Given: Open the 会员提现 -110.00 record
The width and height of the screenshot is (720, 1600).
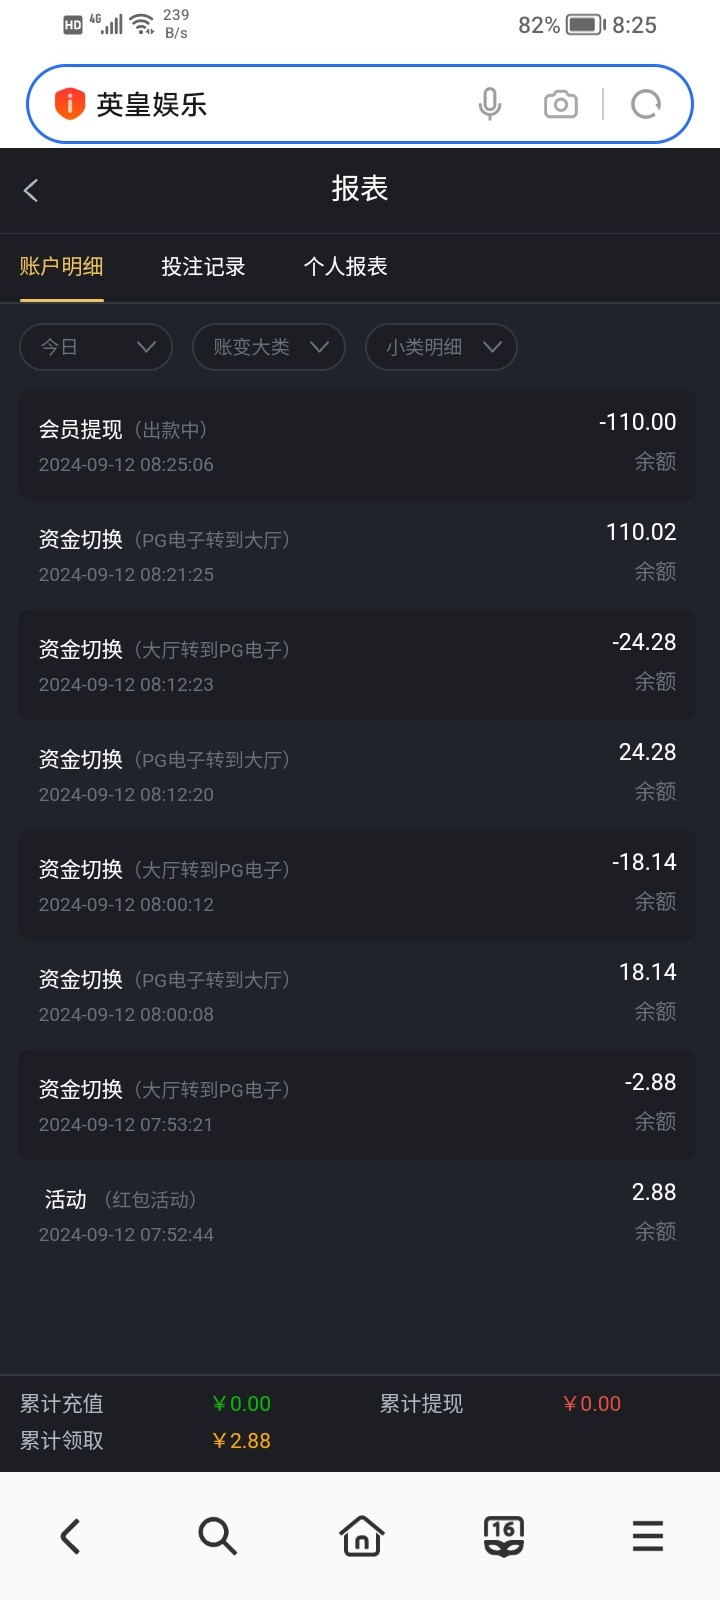Looking at the screenshot, I should point(357,445).
